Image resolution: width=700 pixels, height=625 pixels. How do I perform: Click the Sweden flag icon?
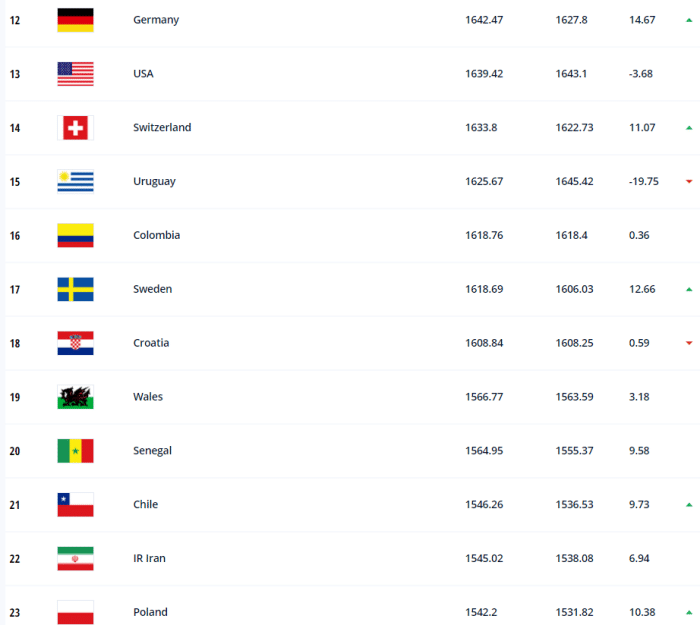75,290
